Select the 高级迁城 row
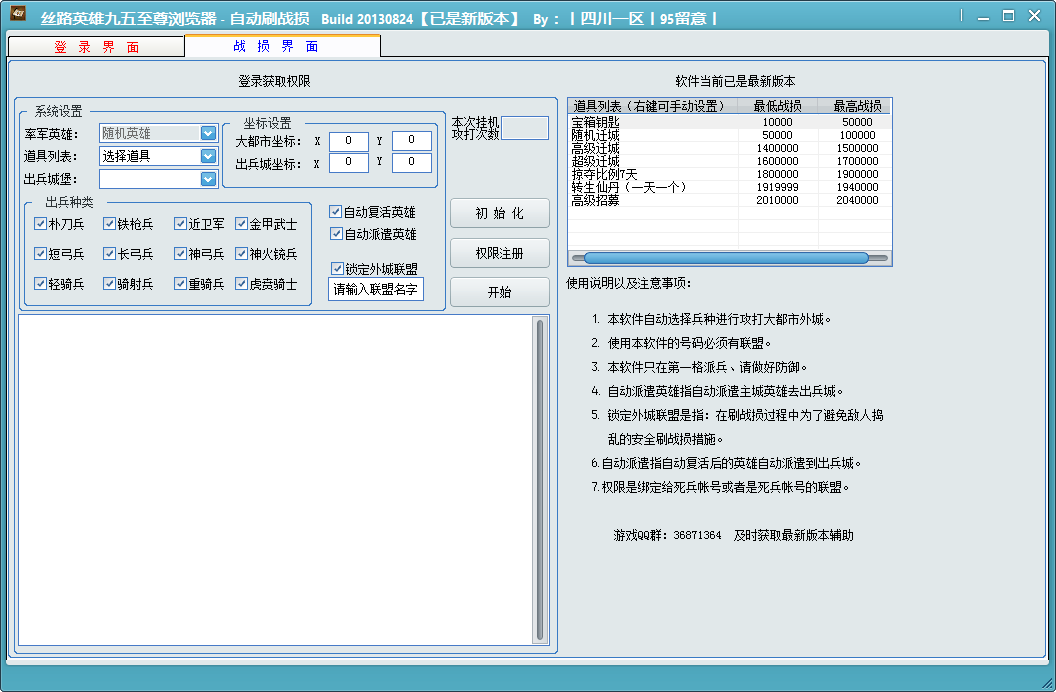 tap(729, 148)
